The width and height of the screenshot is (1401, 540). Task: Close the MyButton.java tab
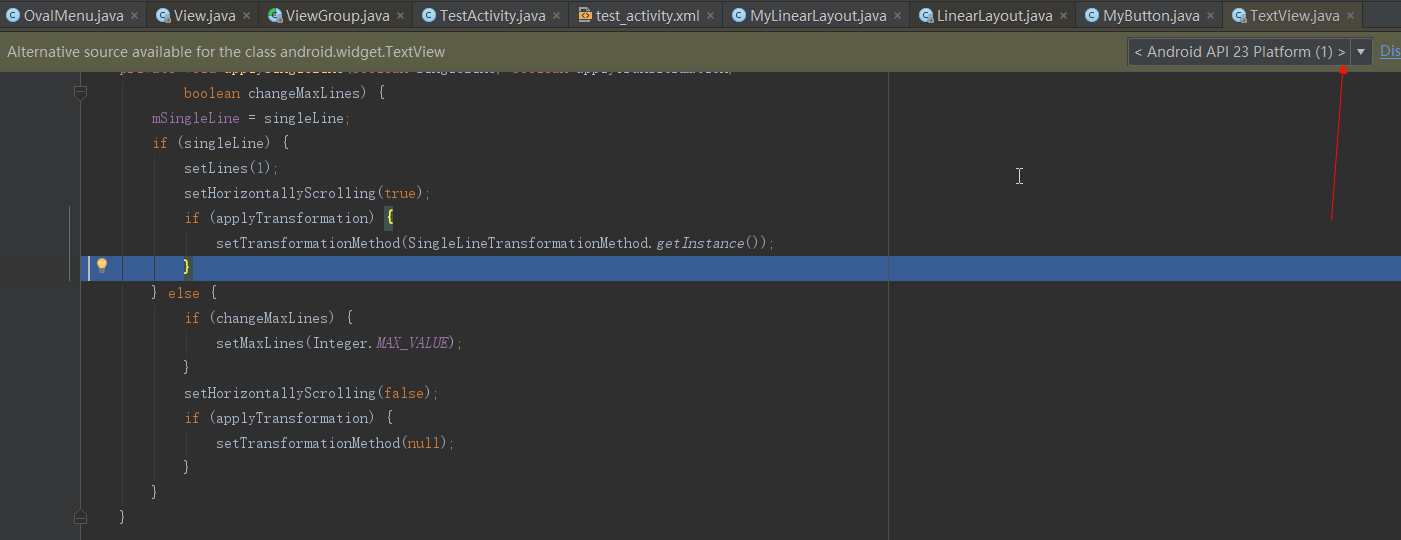point(1210,16)
